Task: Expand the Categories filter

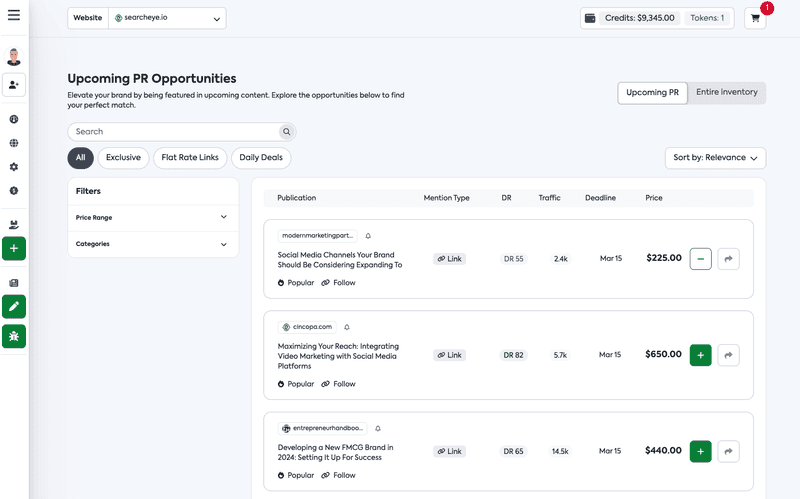Action: (x=153, y=244)
